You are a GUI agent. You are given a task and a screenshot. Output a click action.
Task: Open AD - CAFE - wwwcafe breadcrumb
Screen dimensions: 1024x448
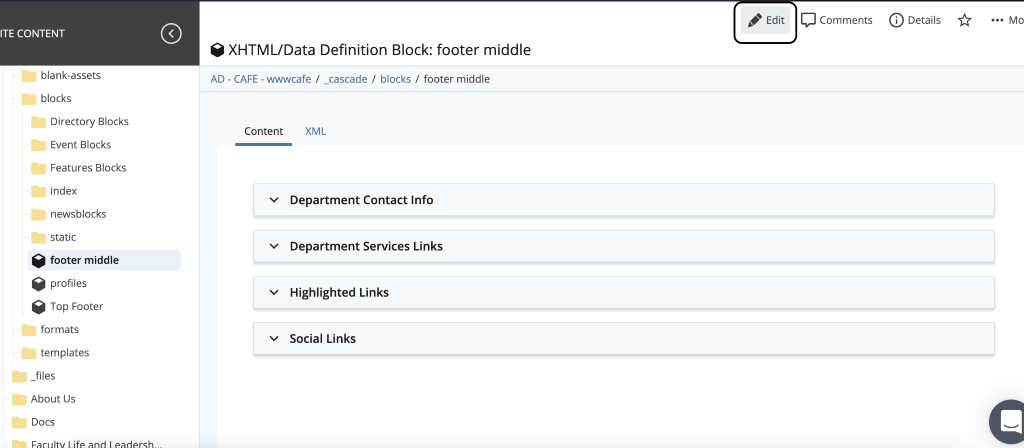[x=261, y=79]
